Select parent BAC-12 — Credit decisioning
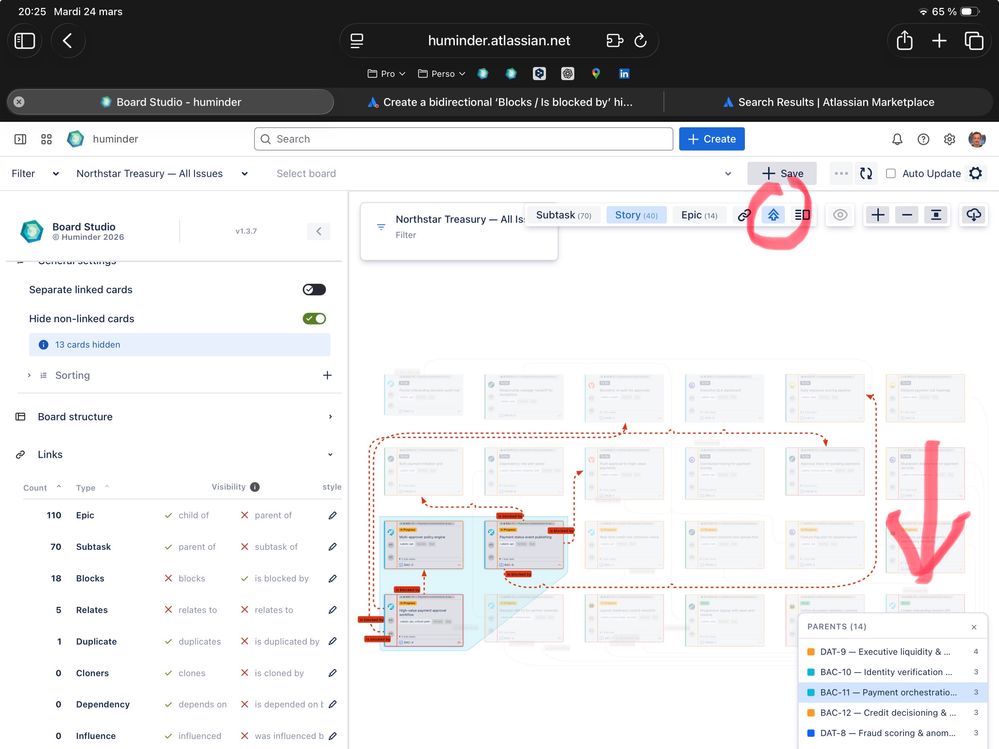The height and width of the screenshot is (749, 999). click(892, 713)
